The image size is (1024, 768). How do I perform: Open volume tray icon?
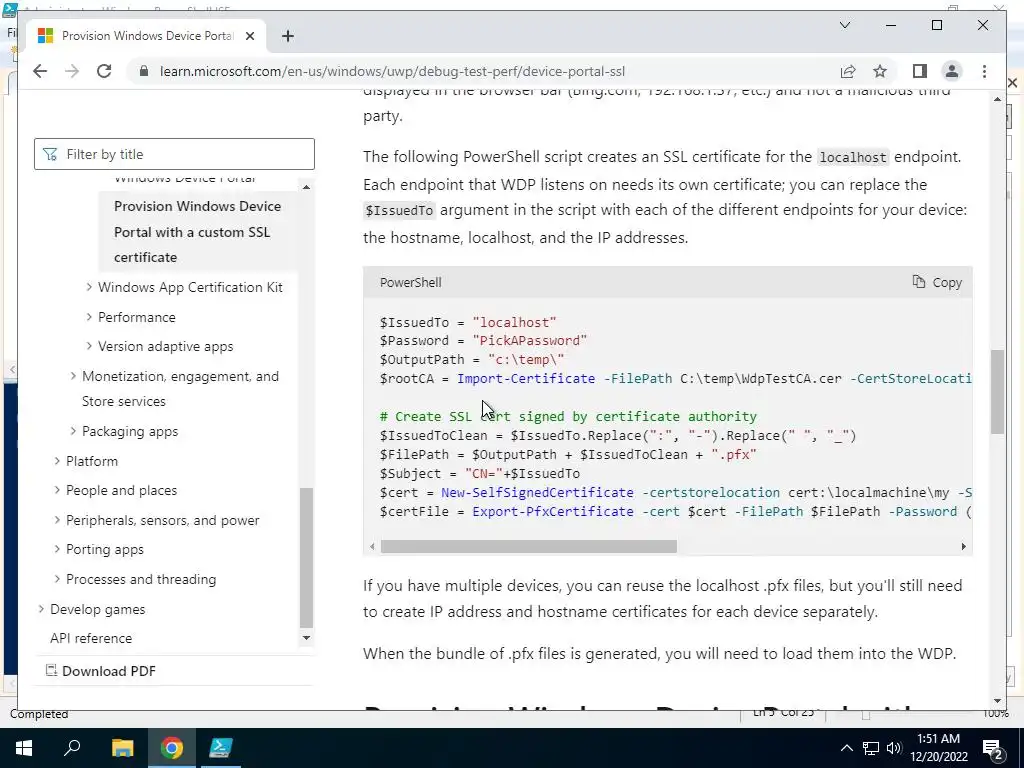[x=894, y=748]
